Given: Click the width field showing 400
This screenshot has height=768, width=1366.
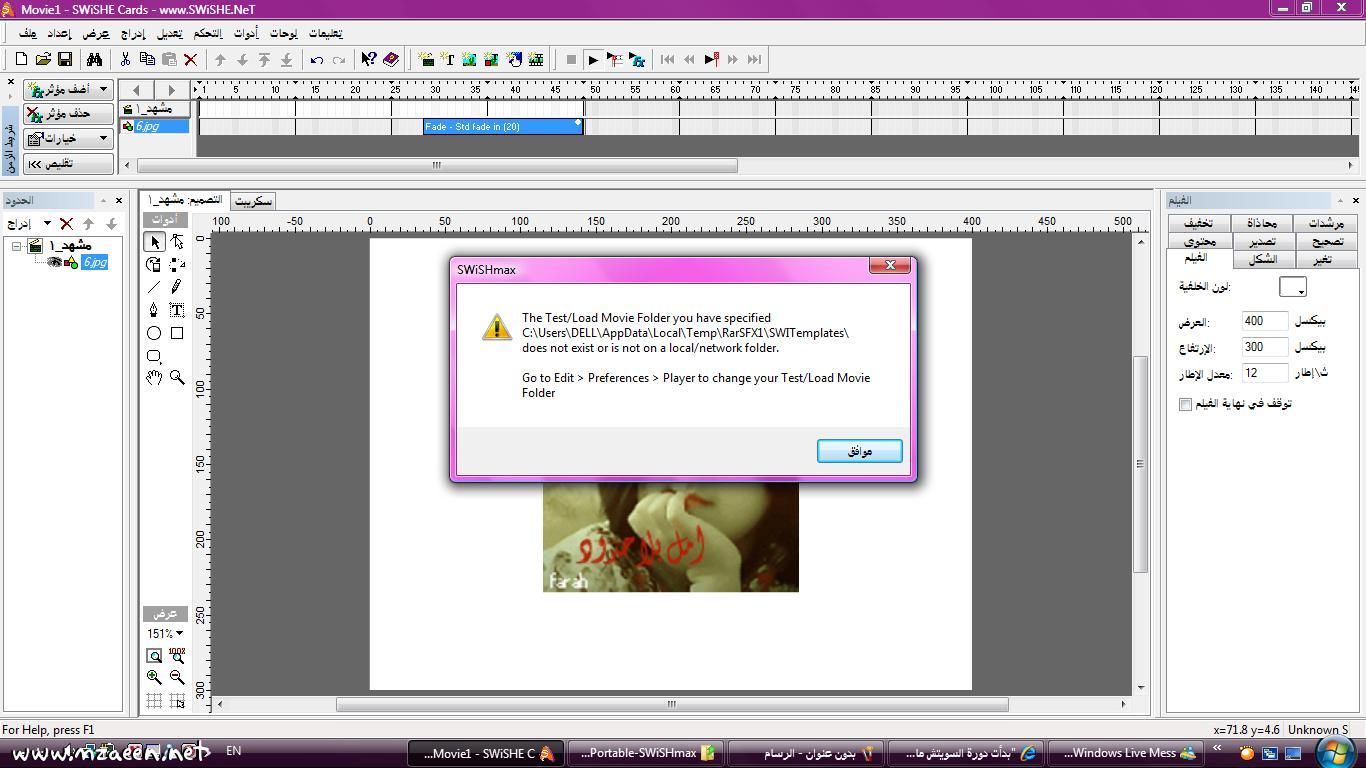Looking at the screenshot, I should tap(1264, 321).
